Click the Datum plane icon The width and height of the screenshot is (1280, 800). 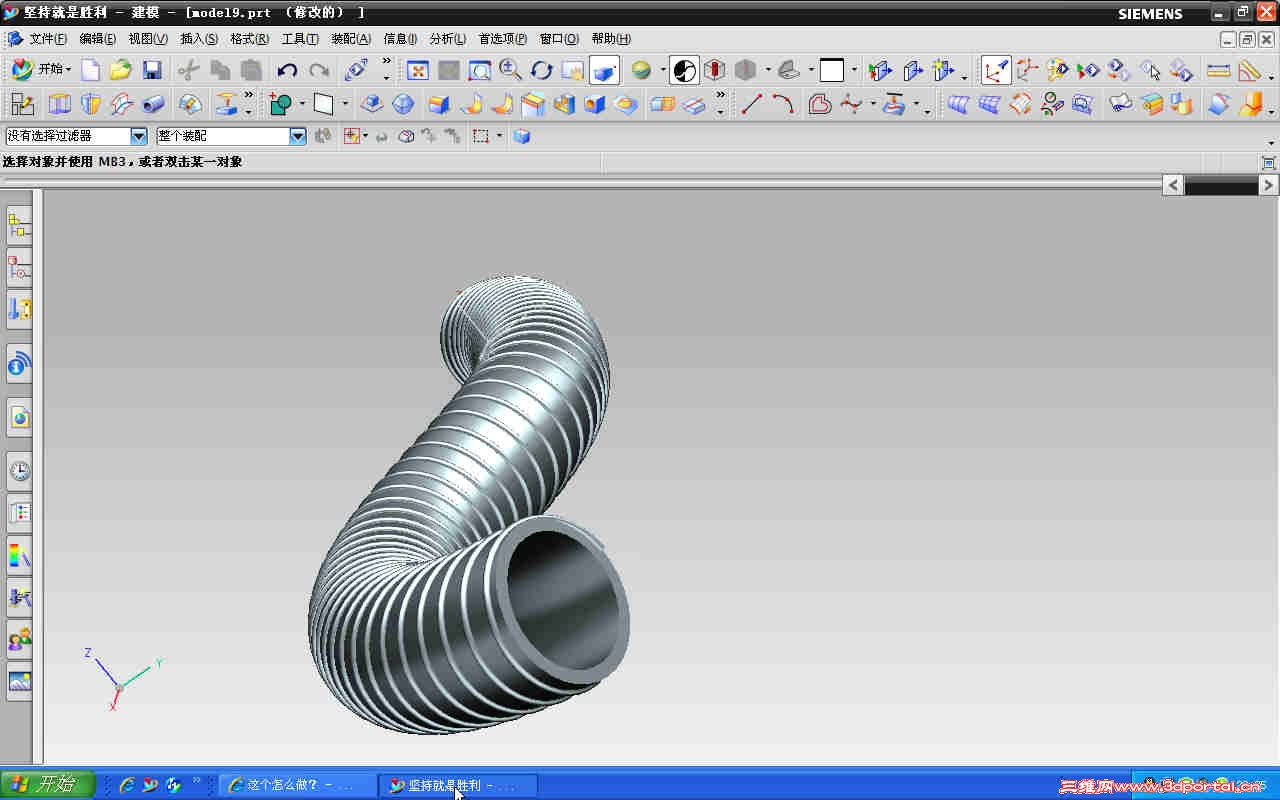[323, 104]
